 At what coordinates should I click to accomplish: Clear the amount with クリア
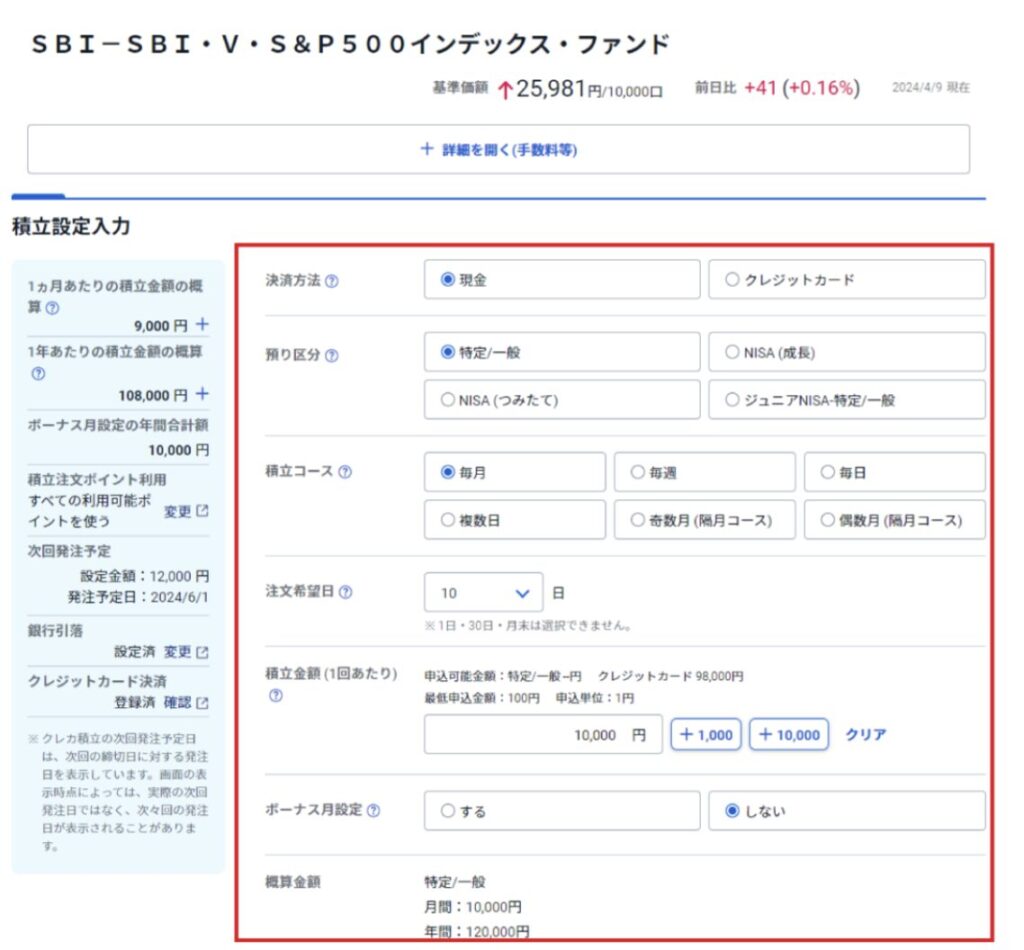click(x=866, y=735)
